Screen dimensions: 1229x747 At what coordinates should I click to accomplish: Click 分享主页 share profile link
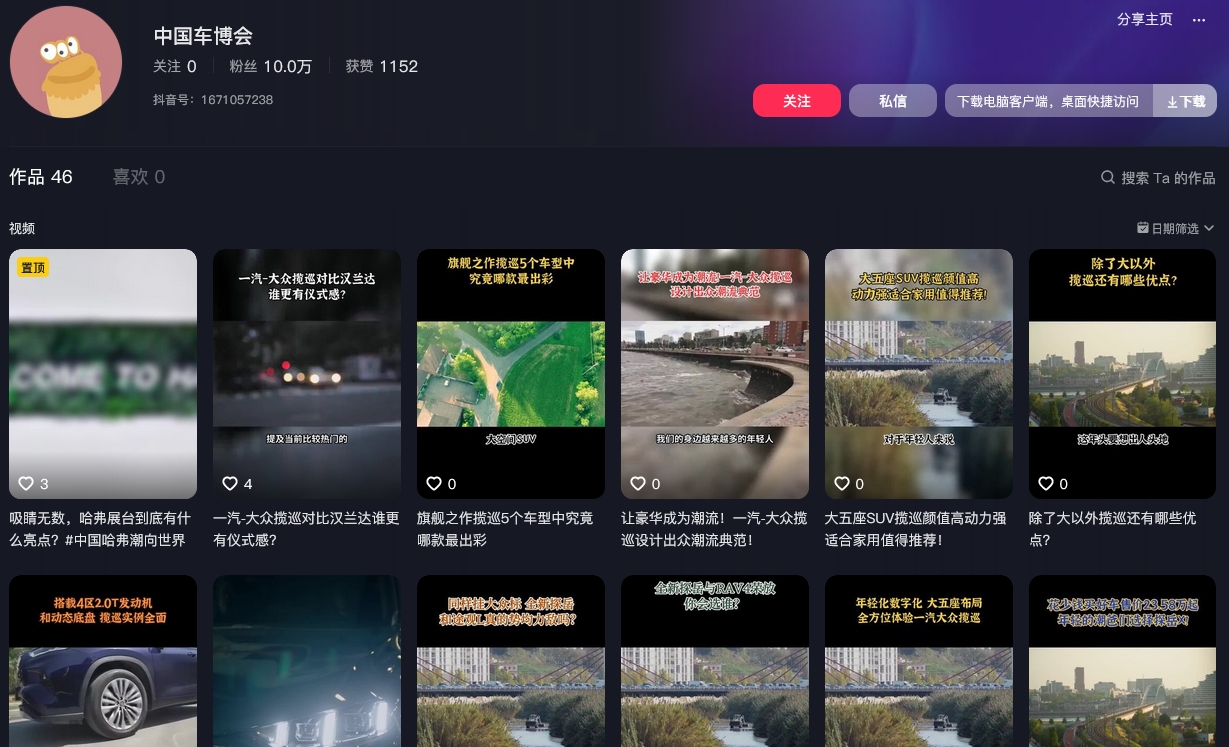[1145, 20]
